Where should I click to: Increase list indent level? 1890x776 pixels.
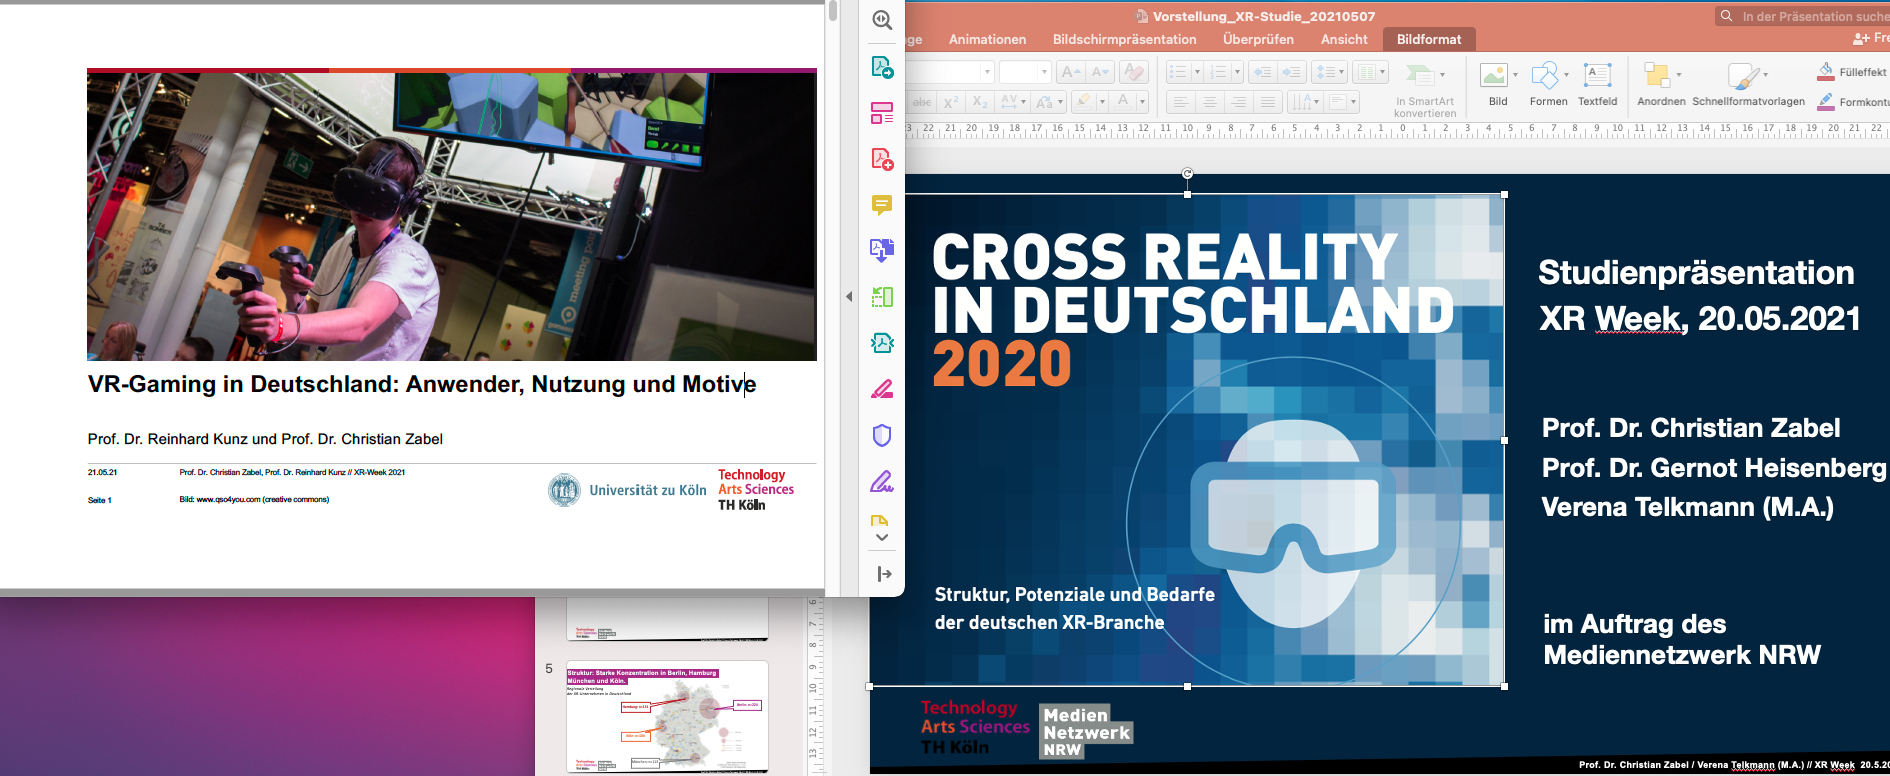(1292, 72)
